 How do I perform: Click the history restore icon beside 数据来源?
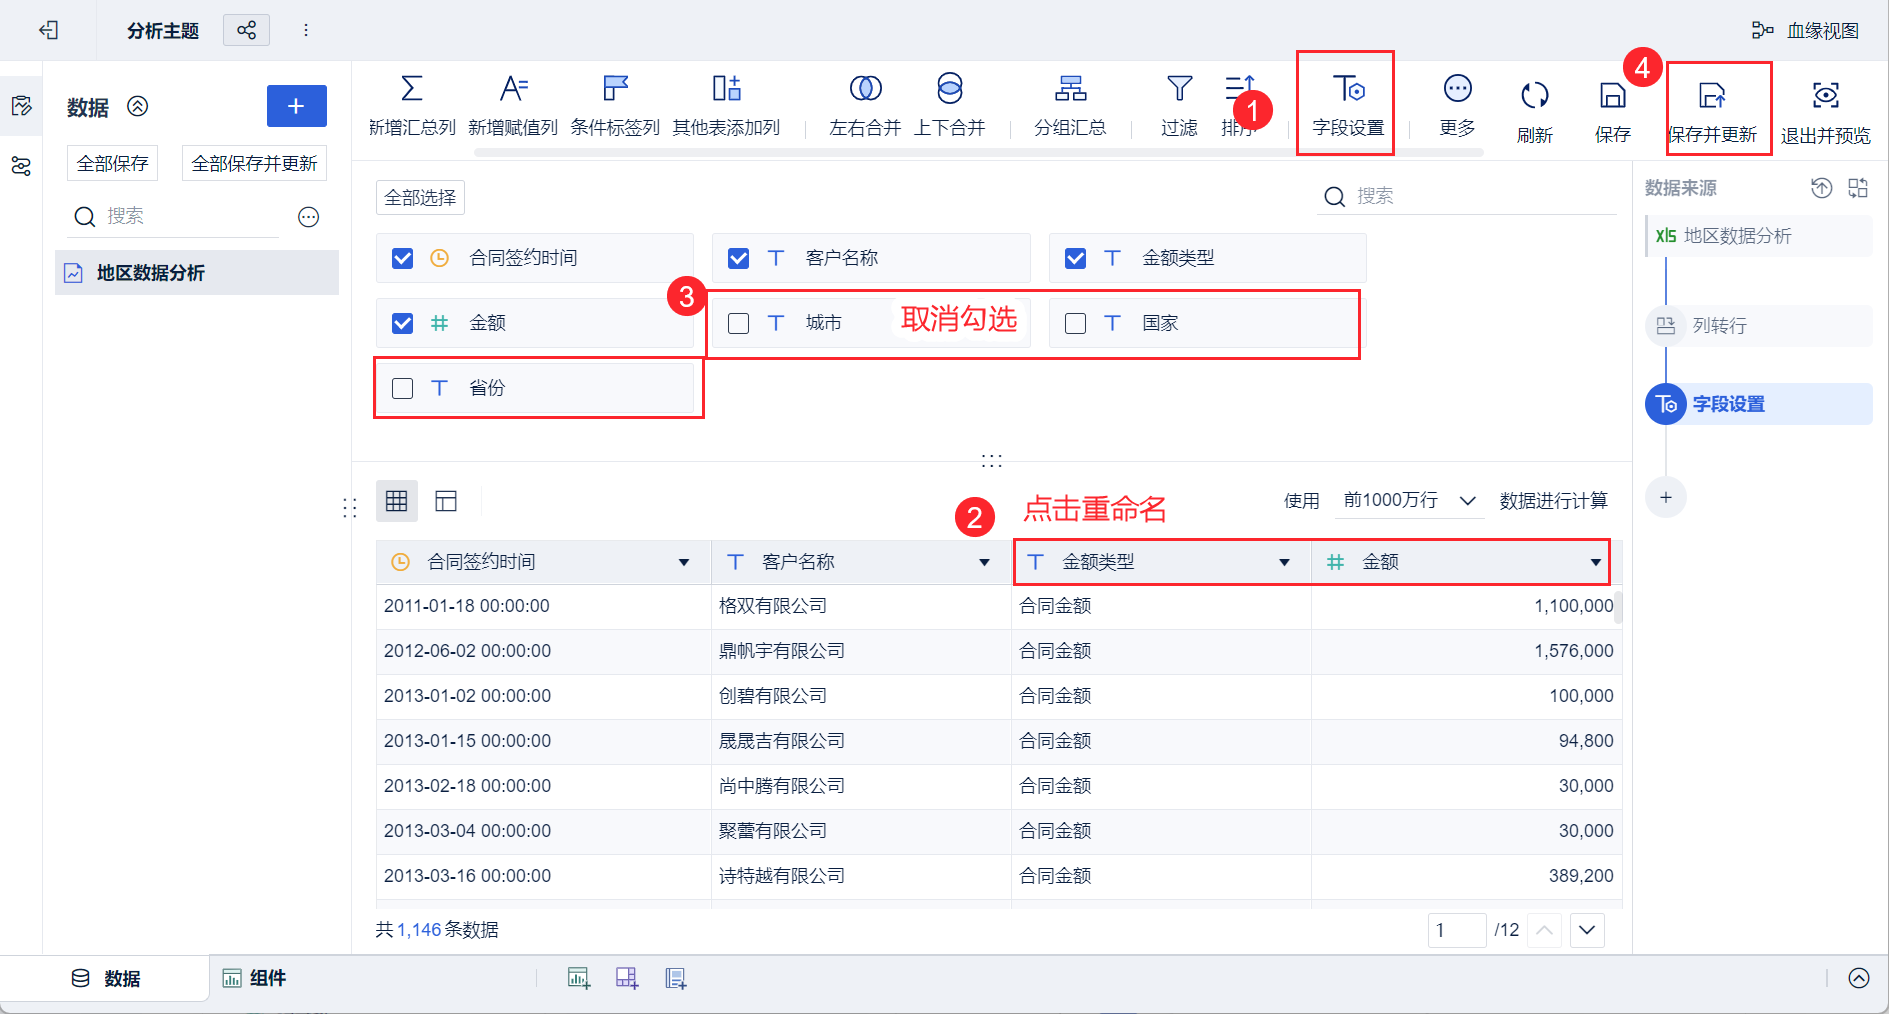[x=1822, y=188]
